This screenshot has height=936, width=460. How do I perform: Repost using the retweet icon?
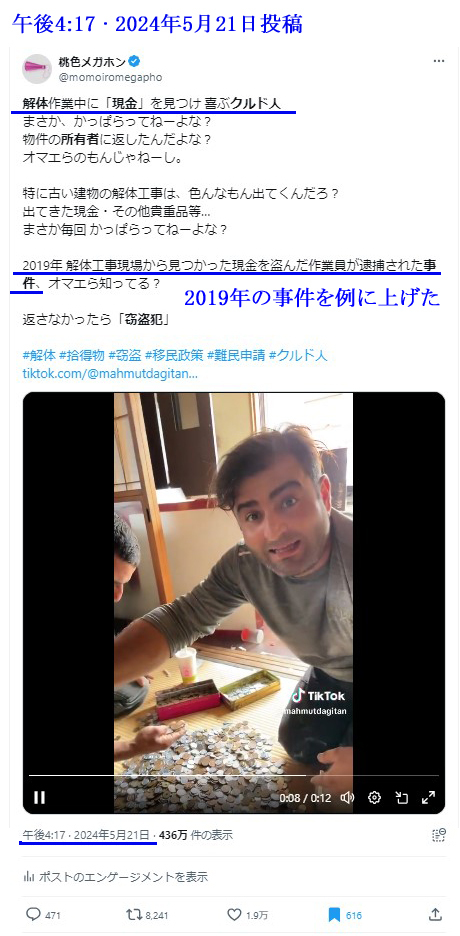tap(134, 915)
